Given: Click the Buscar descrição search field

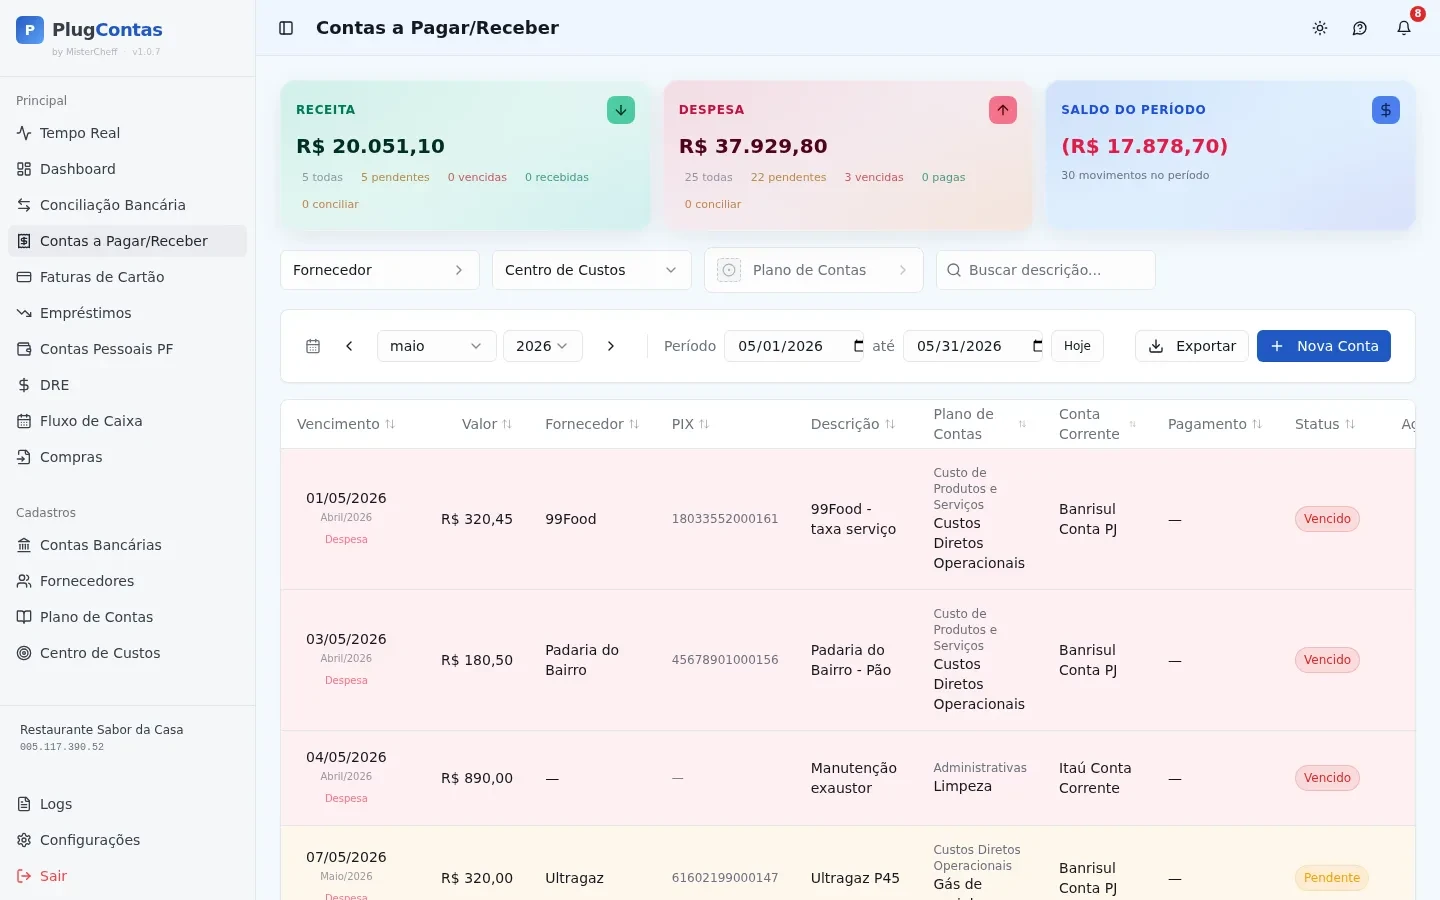Looking at the screenshot, I should tap(1046, 270).
